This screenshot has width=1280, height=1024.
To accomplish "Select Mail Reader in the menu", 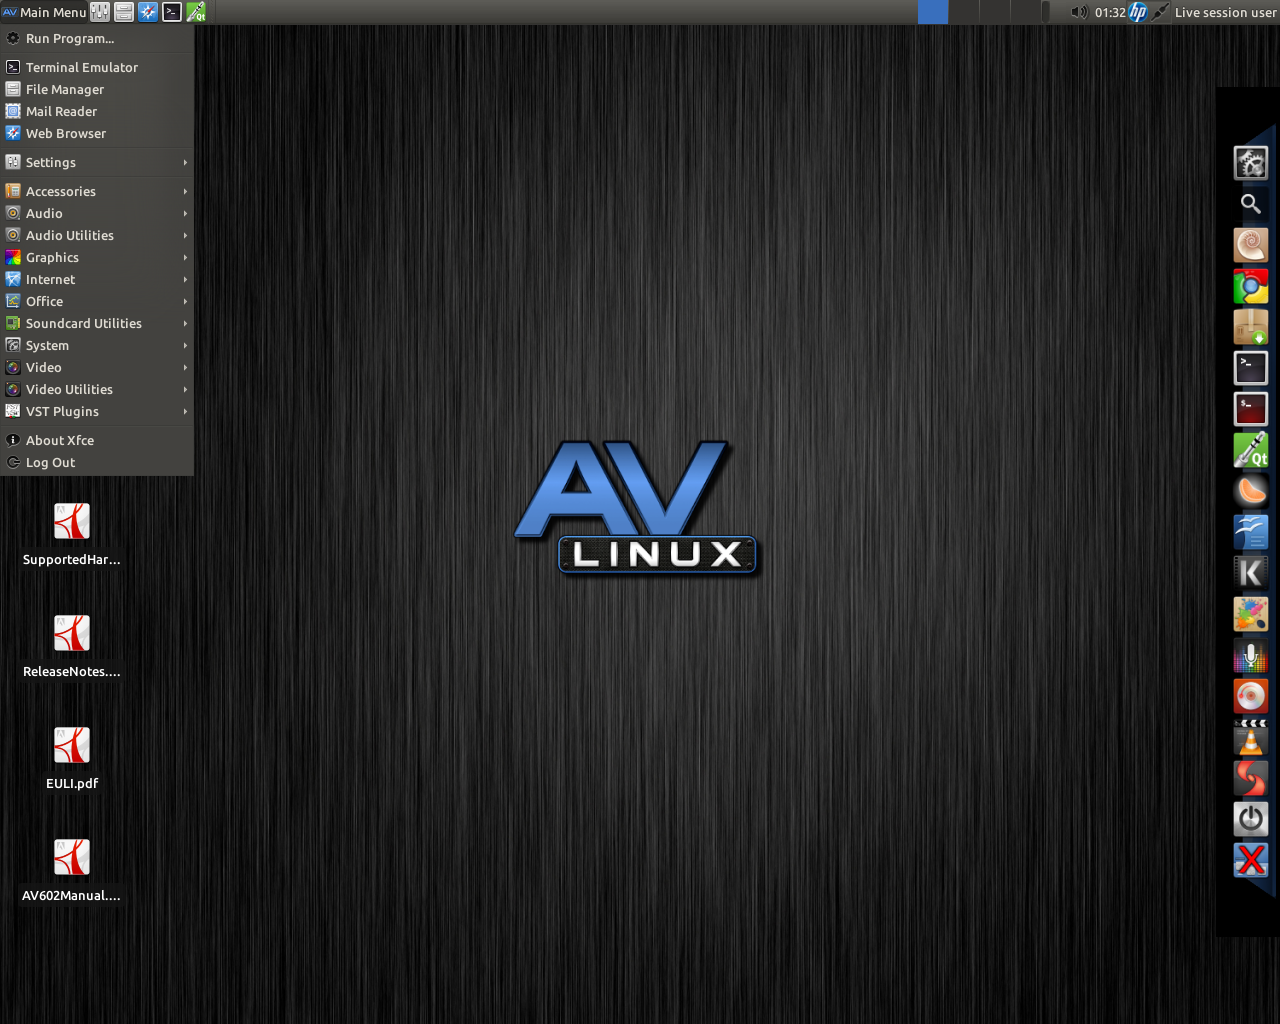I will pos(97,111).
